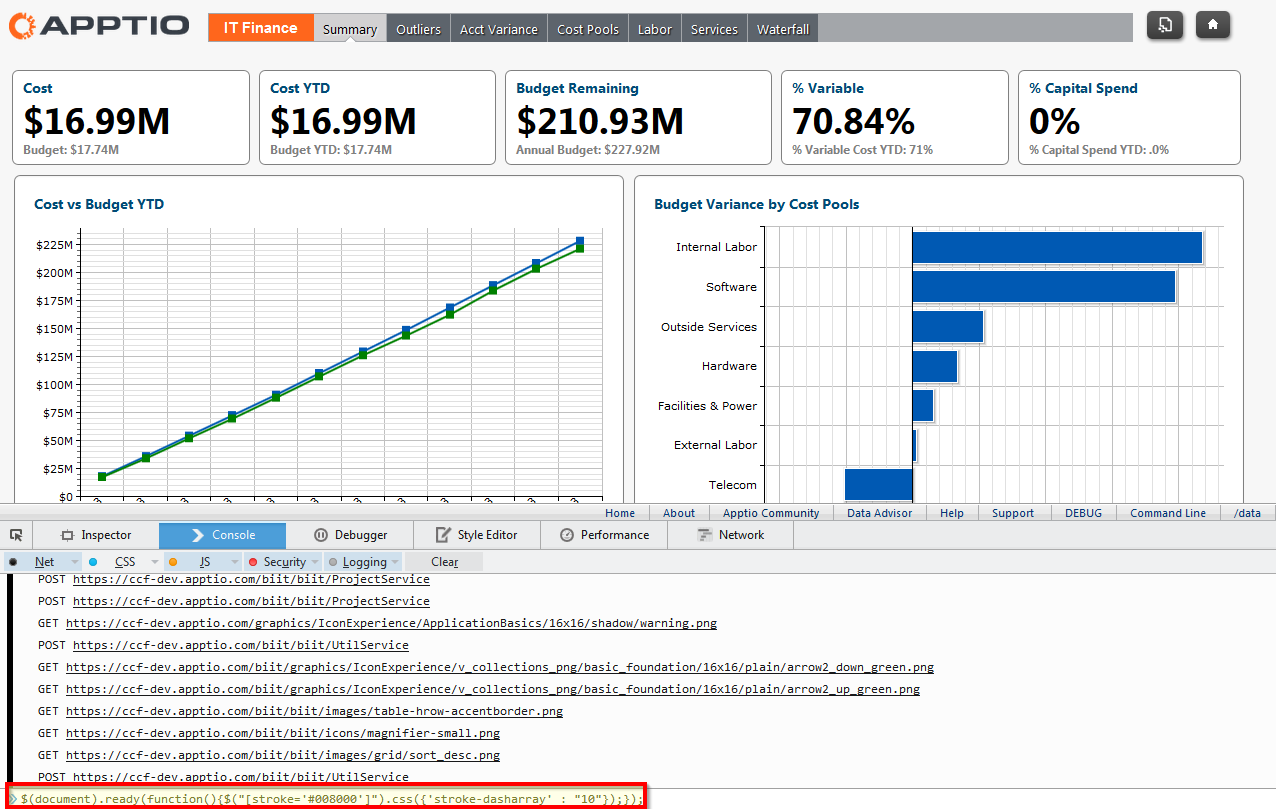This screenshot has width=1276, height=809.
Task: Toggle the CSS messages filter
Action: coord(125,561)
